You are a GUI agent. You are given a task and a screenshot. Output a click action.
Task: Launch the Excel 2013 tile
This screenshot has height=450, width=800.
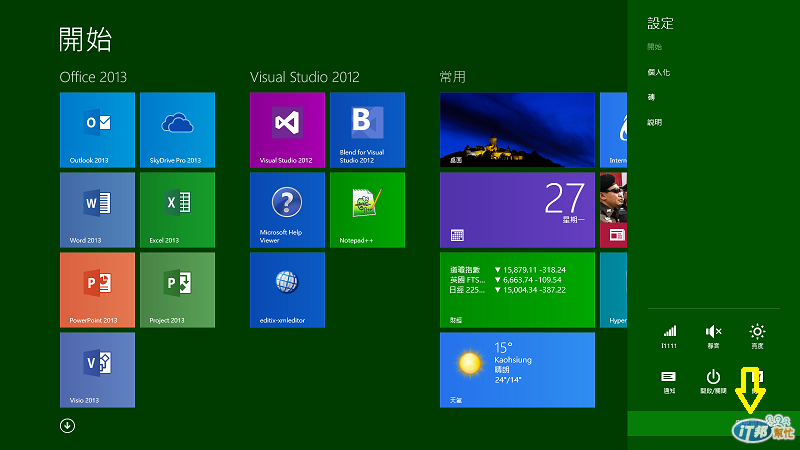tap(178, 210)
